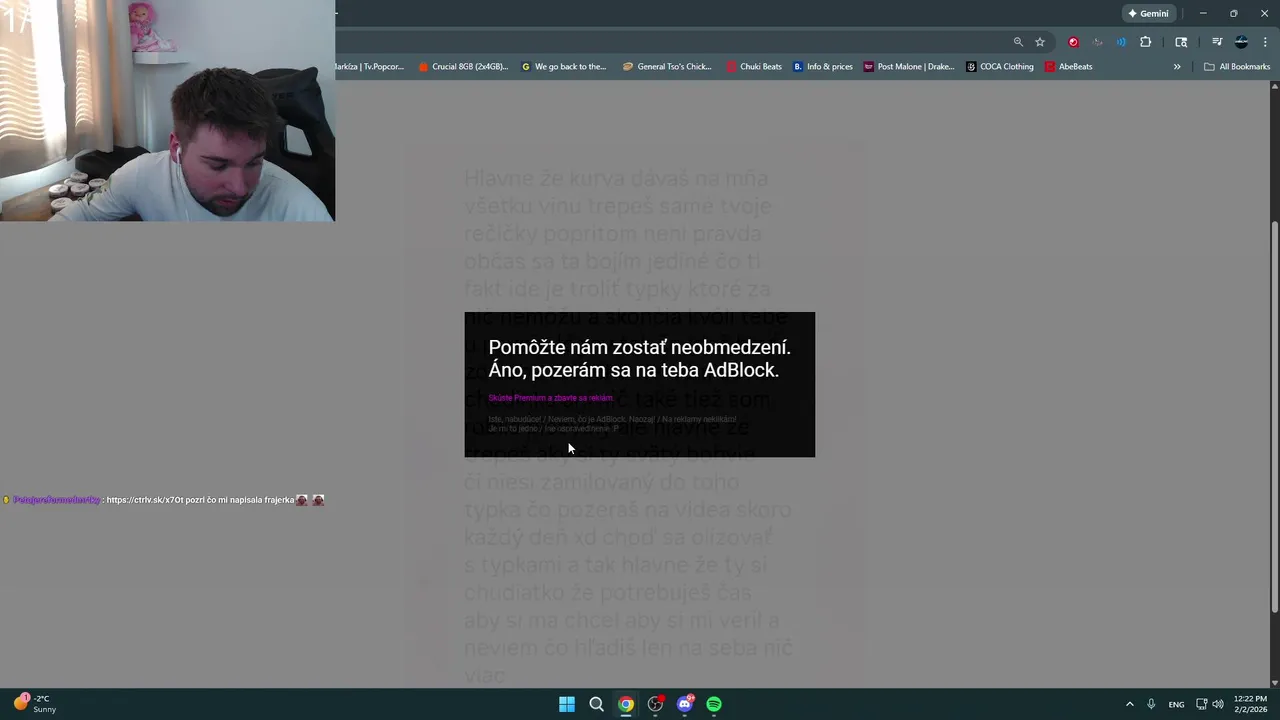Click the microphone tray icon
This screenshot has height=720, width=1280.
(1152, 704)
